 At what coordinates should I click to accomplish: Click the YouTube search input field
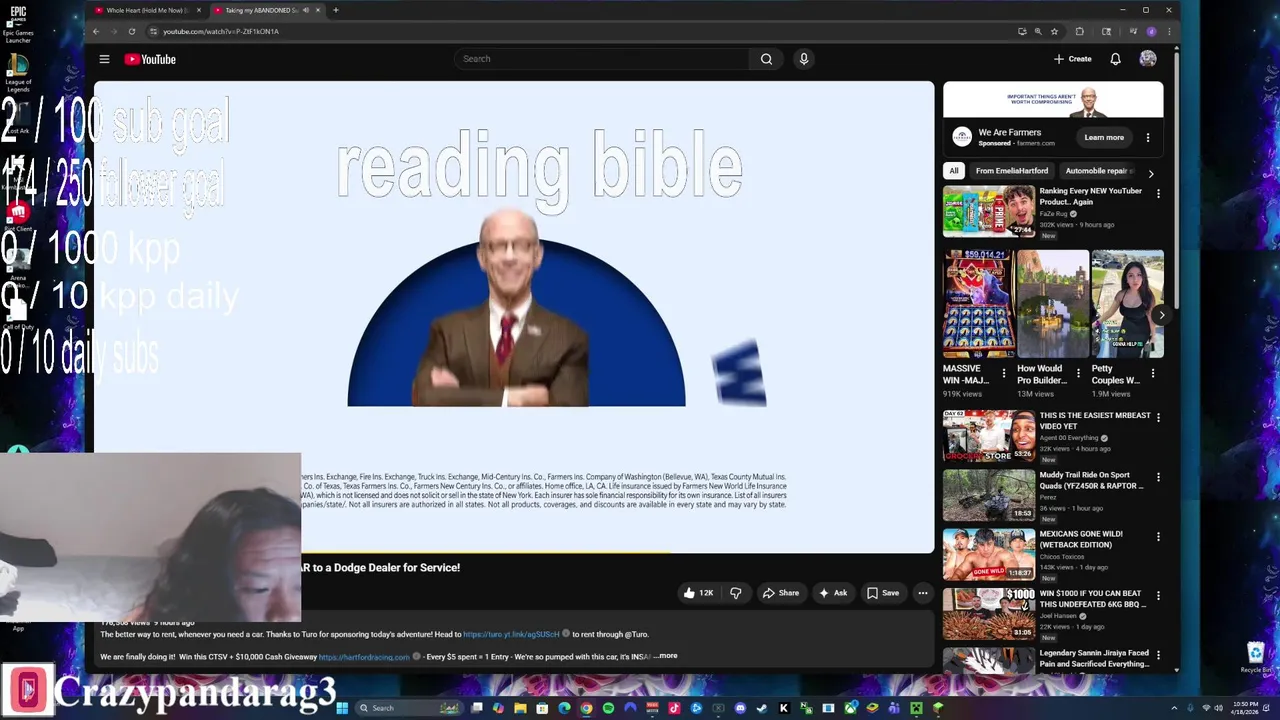[x=602, y=59]
